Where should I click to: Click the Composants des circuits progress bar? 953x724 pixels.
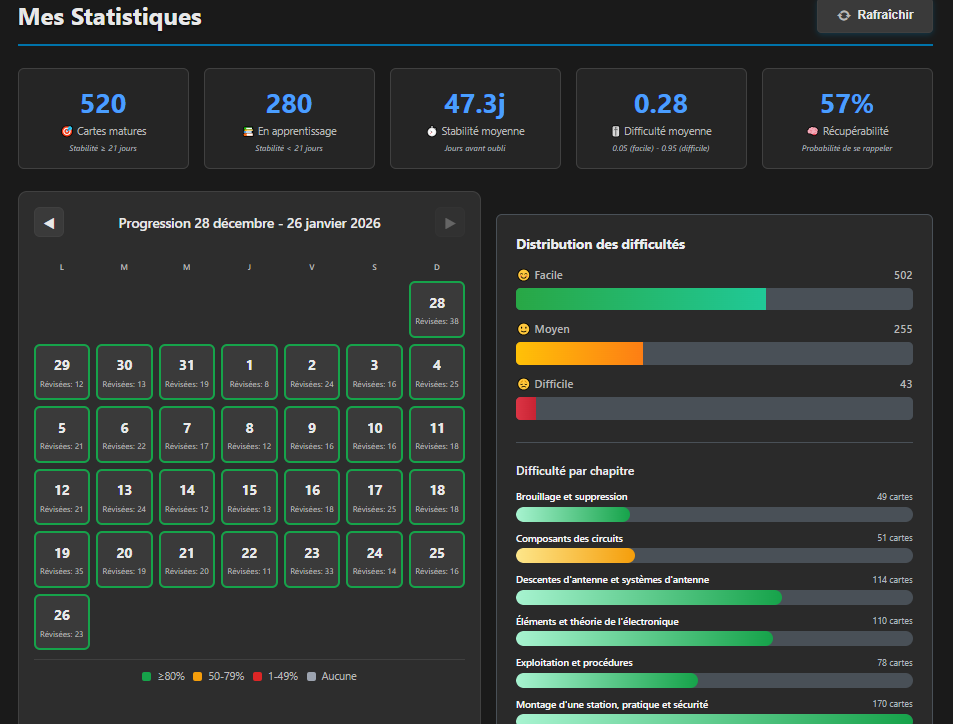(714, 556)
